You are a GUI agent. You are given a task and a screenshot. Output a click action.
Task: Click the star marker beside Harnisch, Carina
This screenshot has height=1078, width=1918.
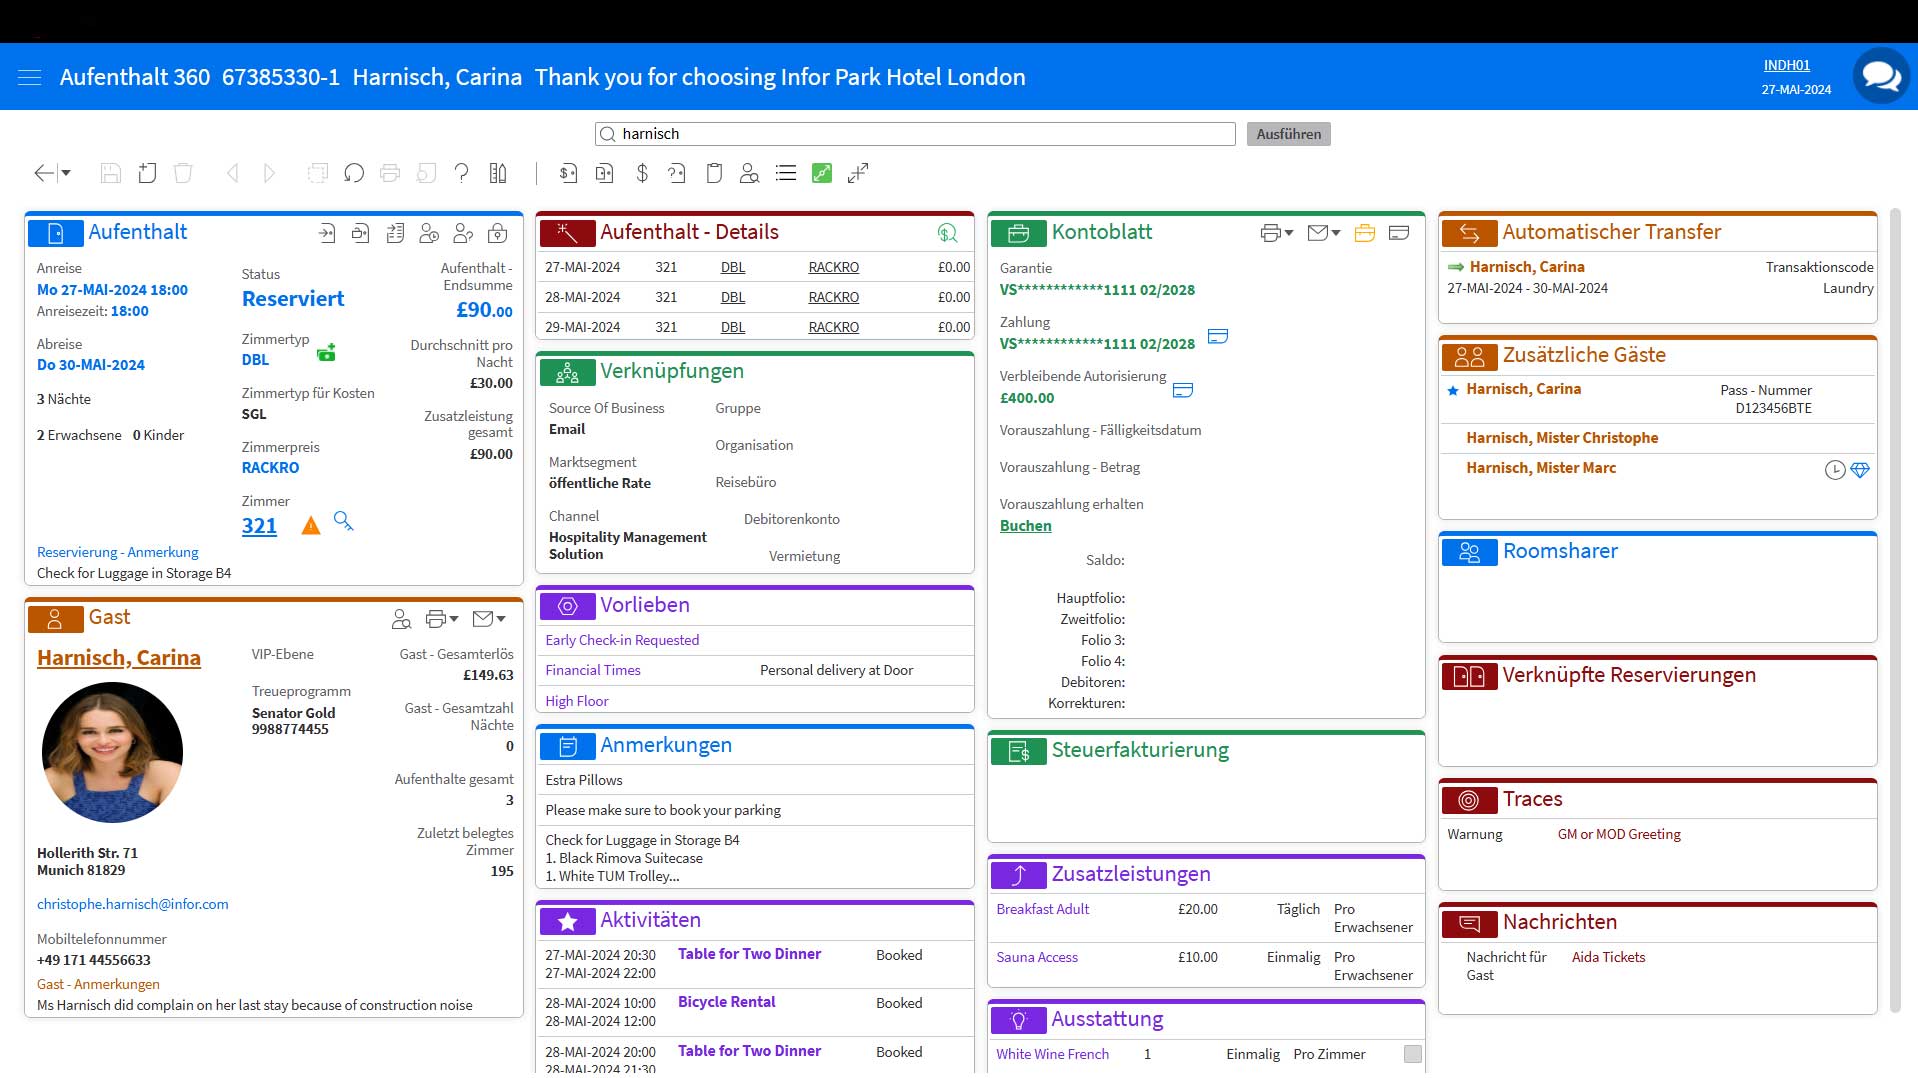(x=1453, y=390)
